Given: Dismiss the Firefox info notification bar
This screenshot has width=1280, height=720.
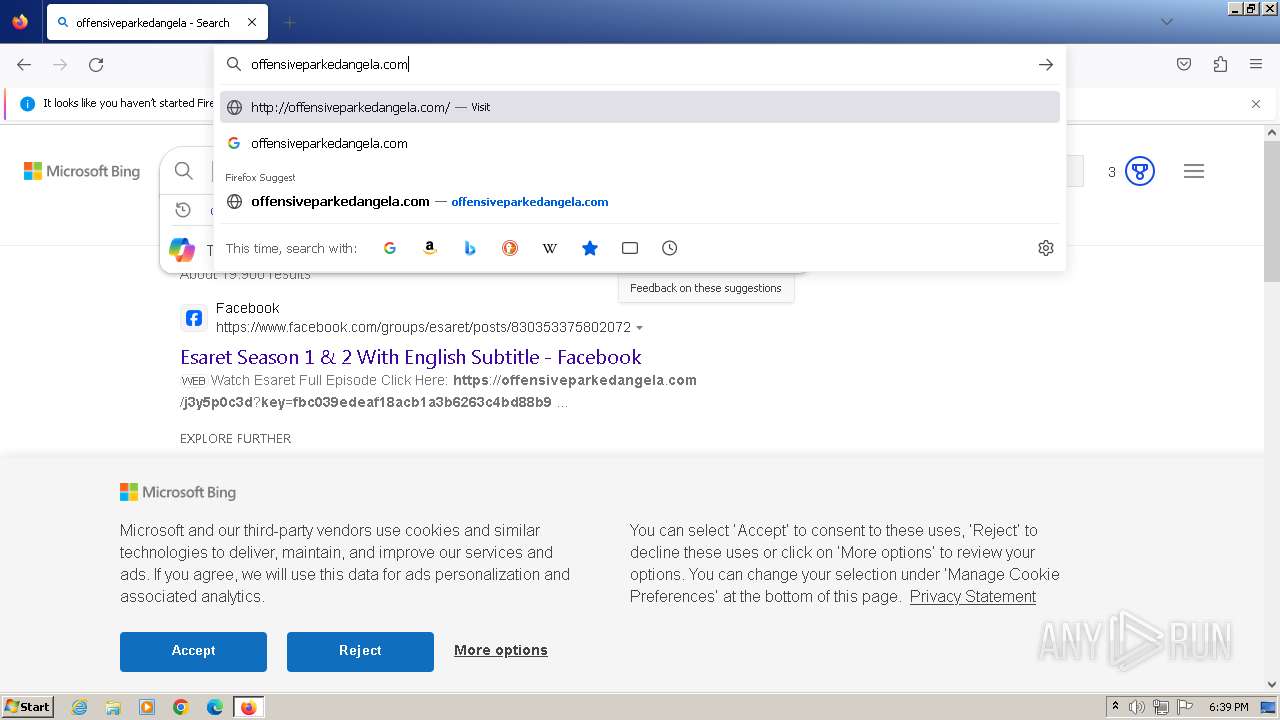Looking at the screenshot, I should coord(1256,104).
